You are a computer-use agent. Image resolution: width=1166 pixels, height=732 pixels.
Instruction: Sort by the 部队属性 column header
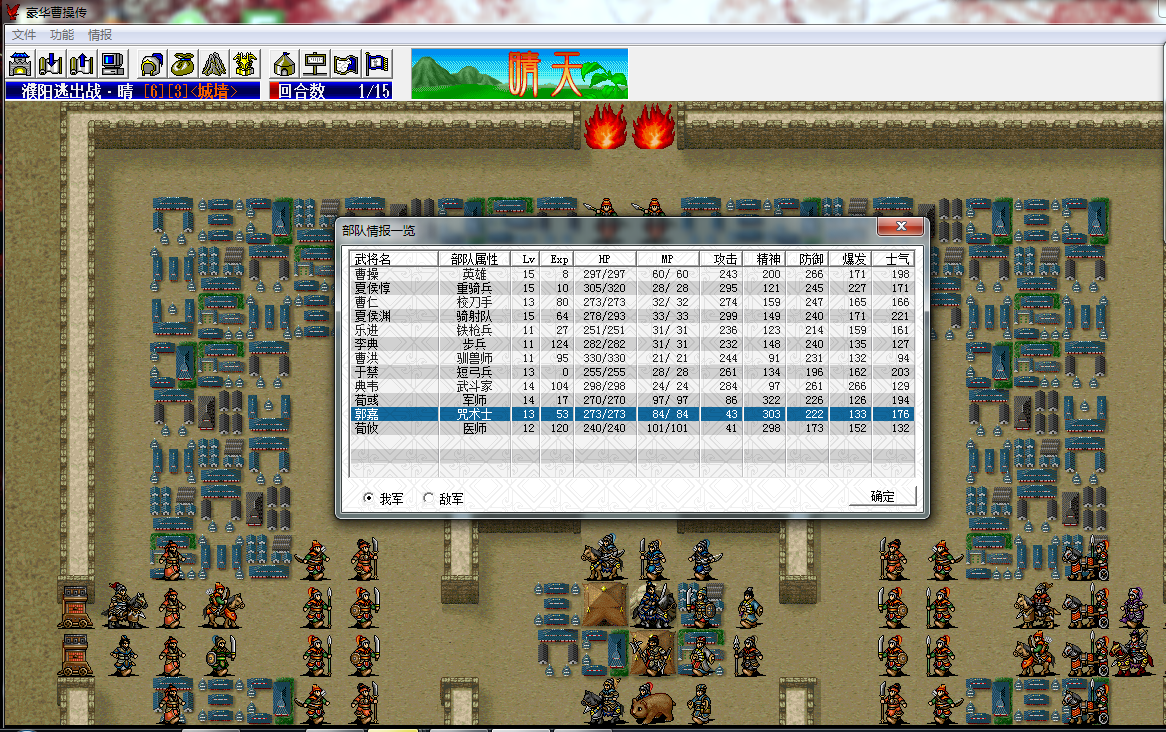pyautogui.click(x=474, y=259)
